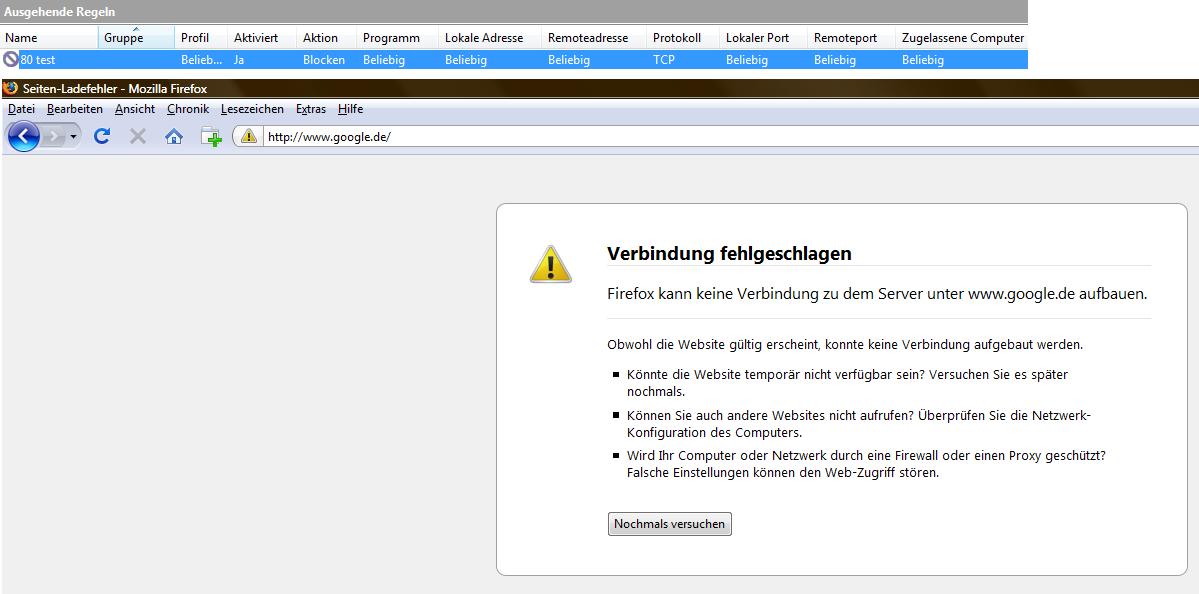Click the Blocken cell in the rule row
1199x594 pixels.
323,60
